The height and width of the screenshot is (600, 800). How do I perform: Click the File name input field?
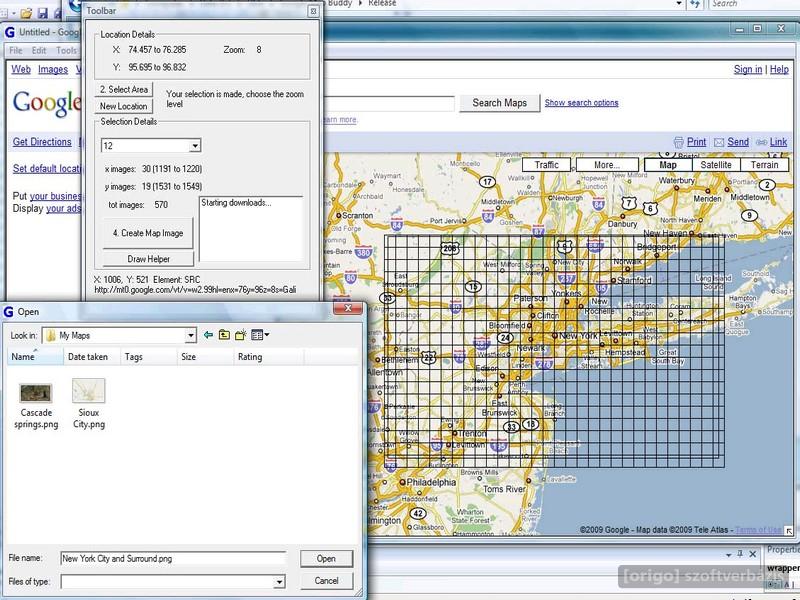pos(173,559)
